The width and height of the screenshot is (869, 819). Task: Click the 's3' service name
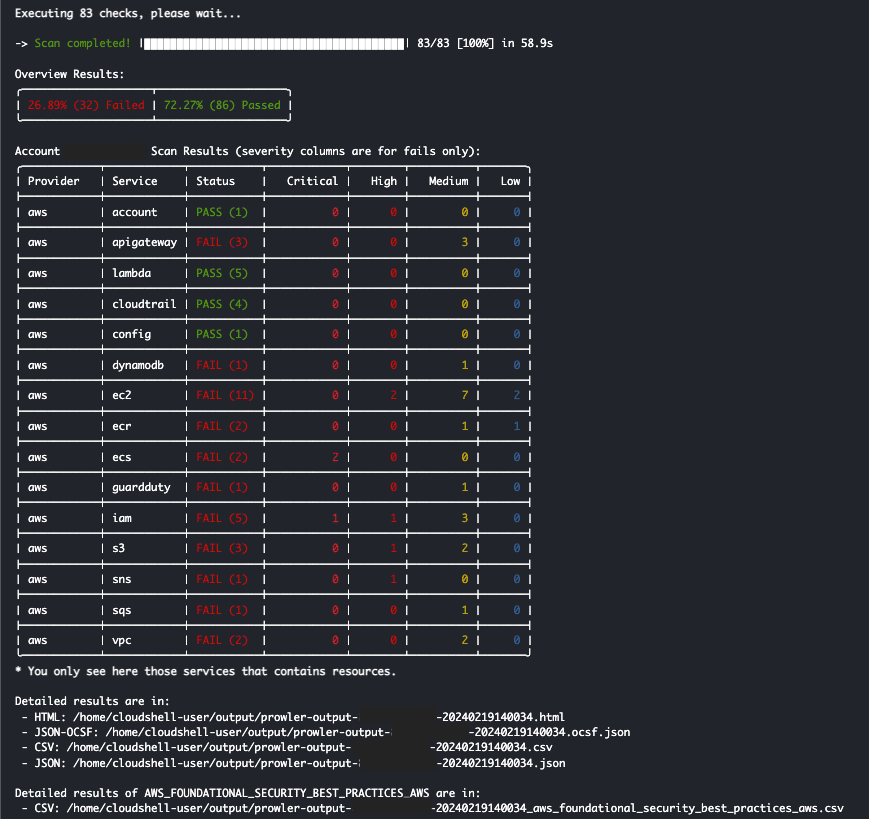[x=119, y=549]
